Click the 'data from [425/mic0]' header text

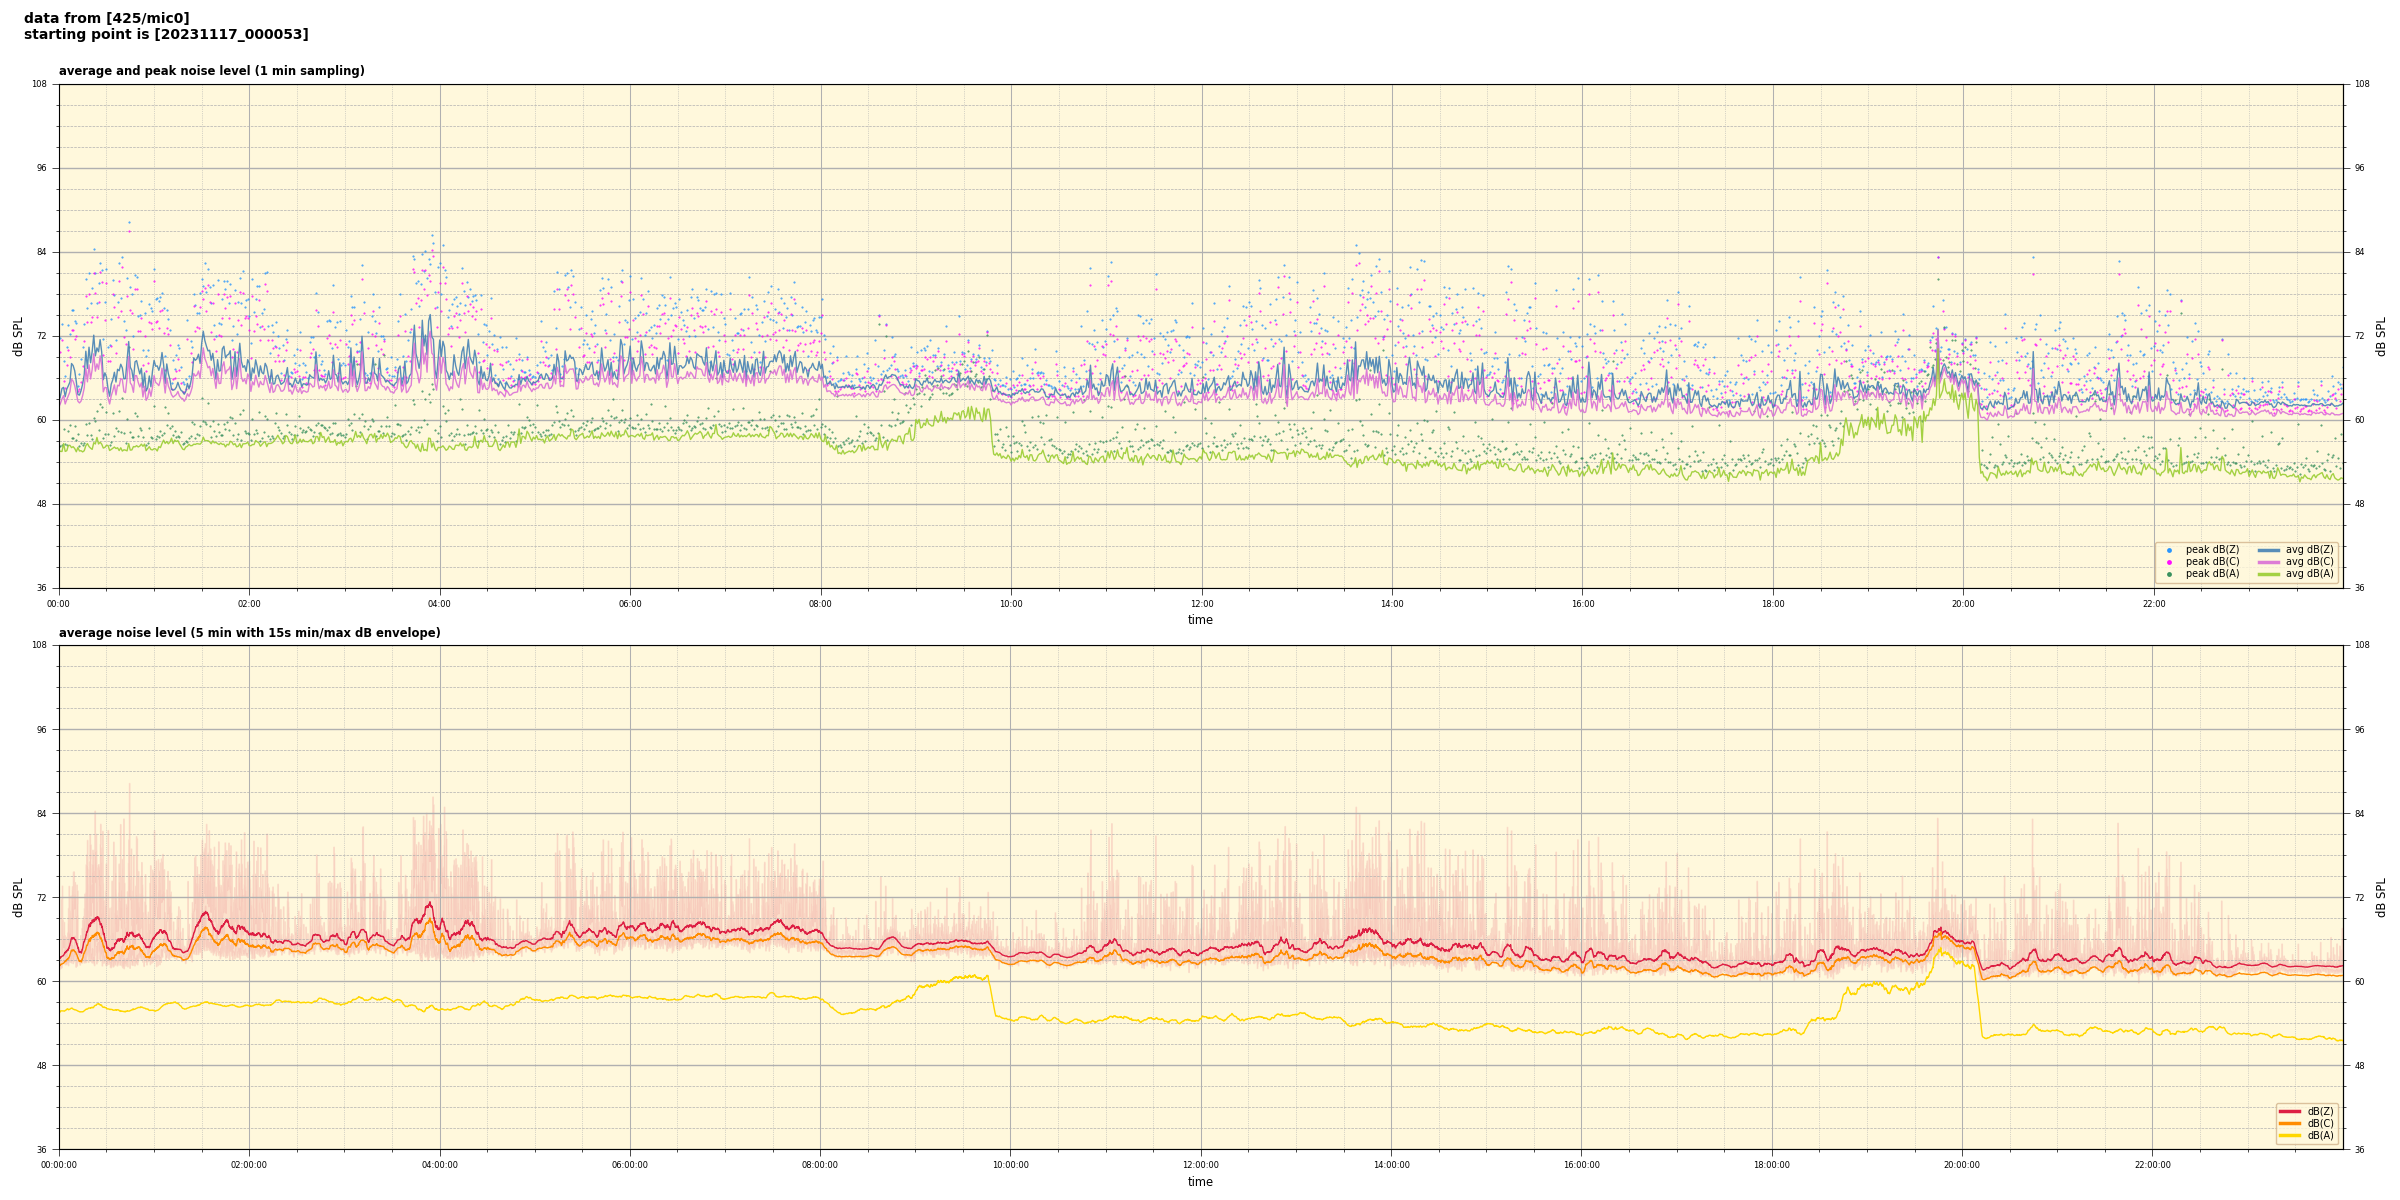(x=106, y=18)
